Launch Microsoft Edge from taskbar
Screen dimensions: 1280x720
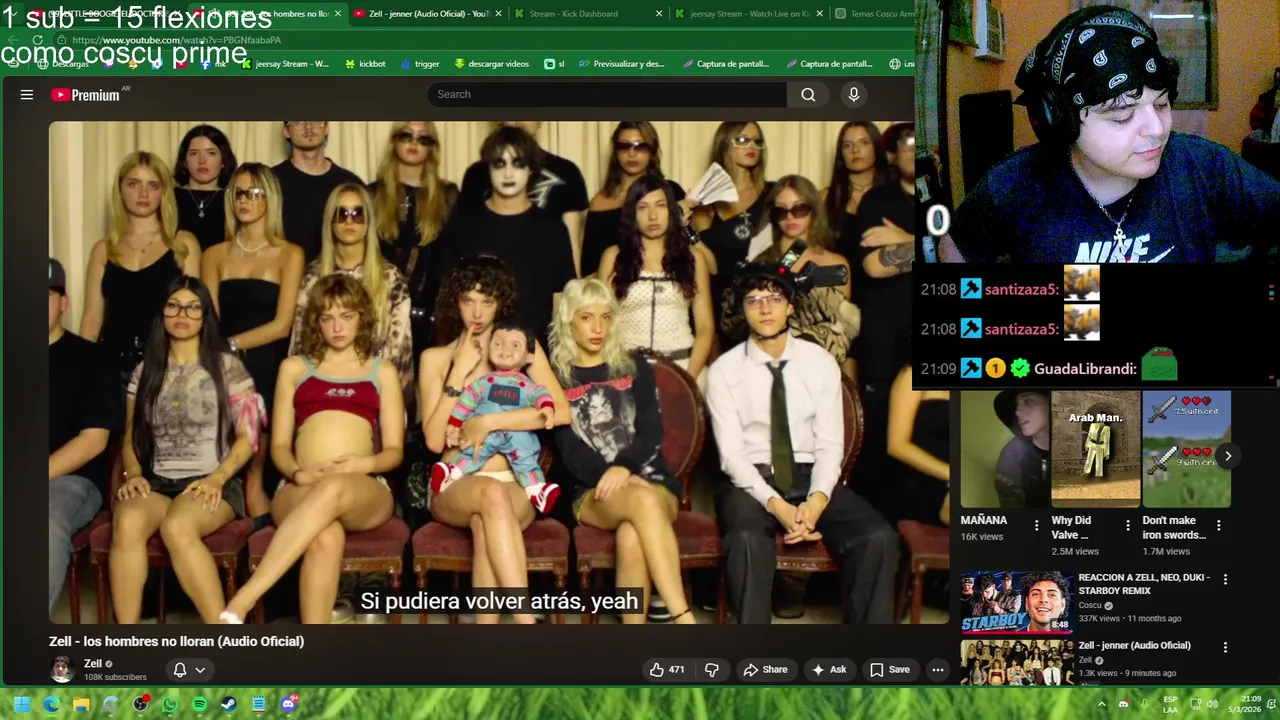coord(52,704)
